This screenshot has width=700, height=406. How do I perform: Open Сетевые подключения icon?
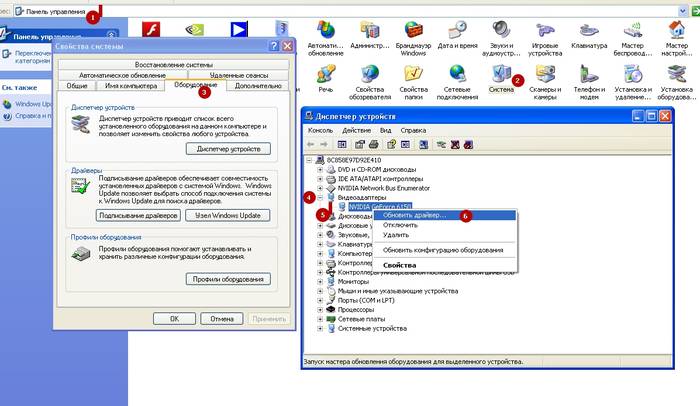click(458, 75)
